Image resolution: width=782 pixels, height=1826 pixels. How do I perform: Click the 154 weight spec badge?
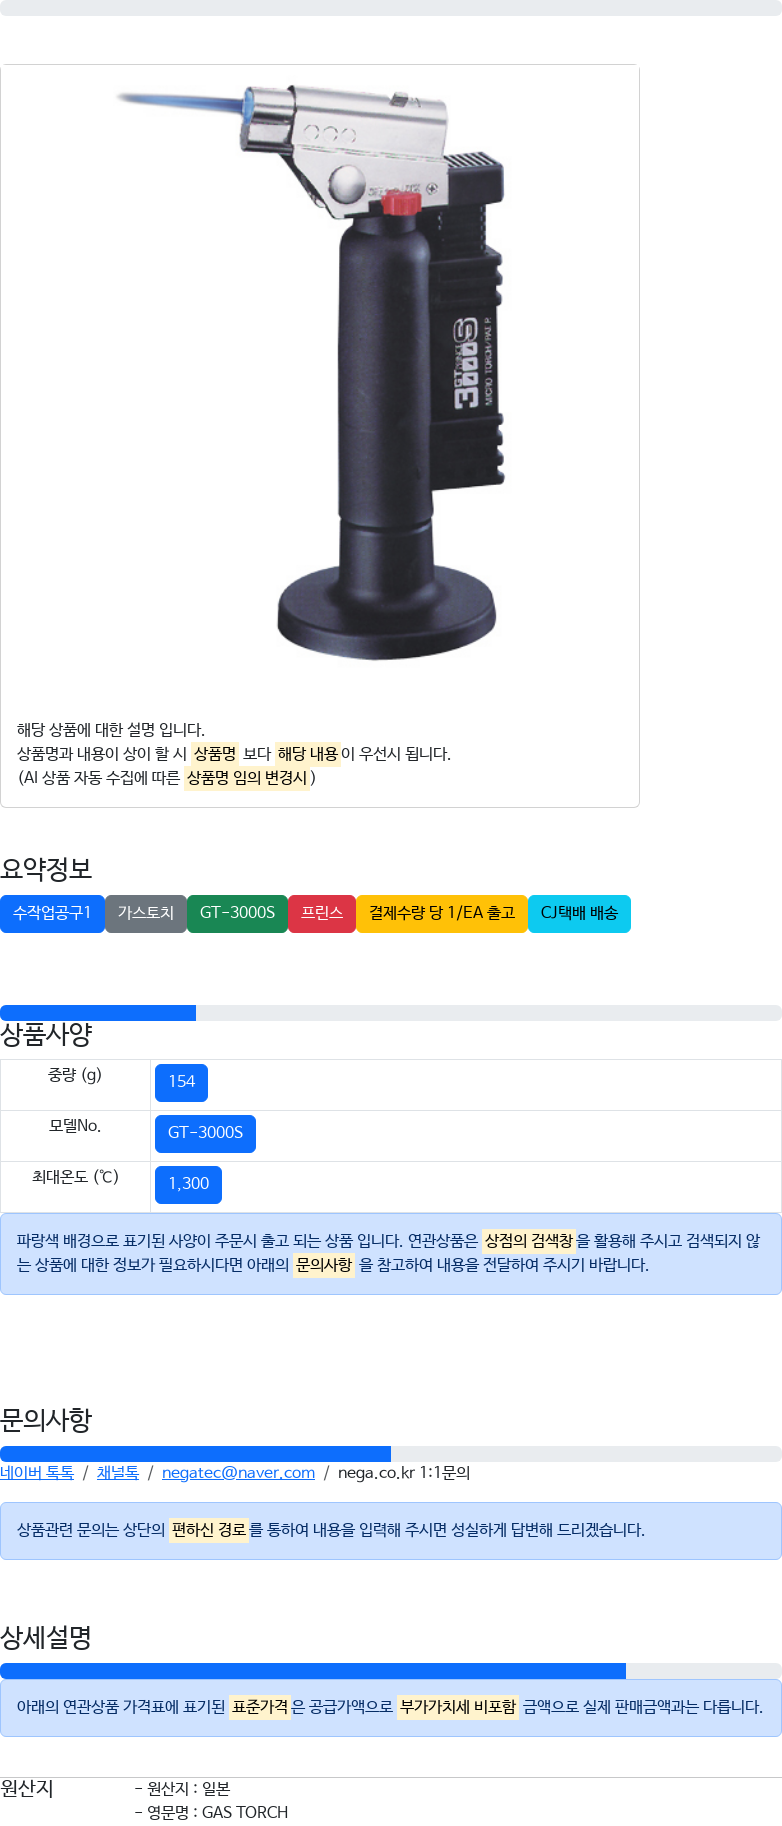coord(181,1082)
